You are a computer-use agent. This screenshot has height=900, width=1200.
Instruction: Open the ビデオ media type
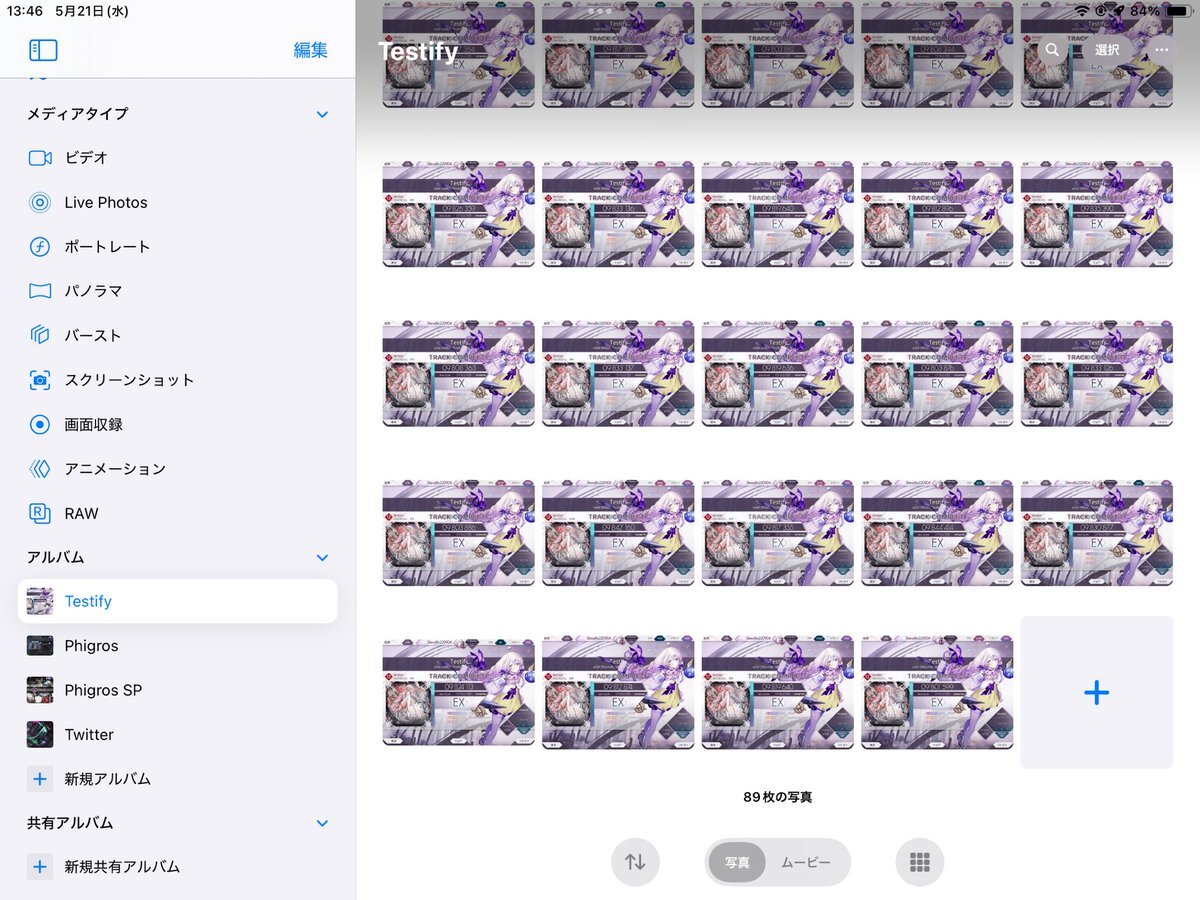click(x=178, y=158)
